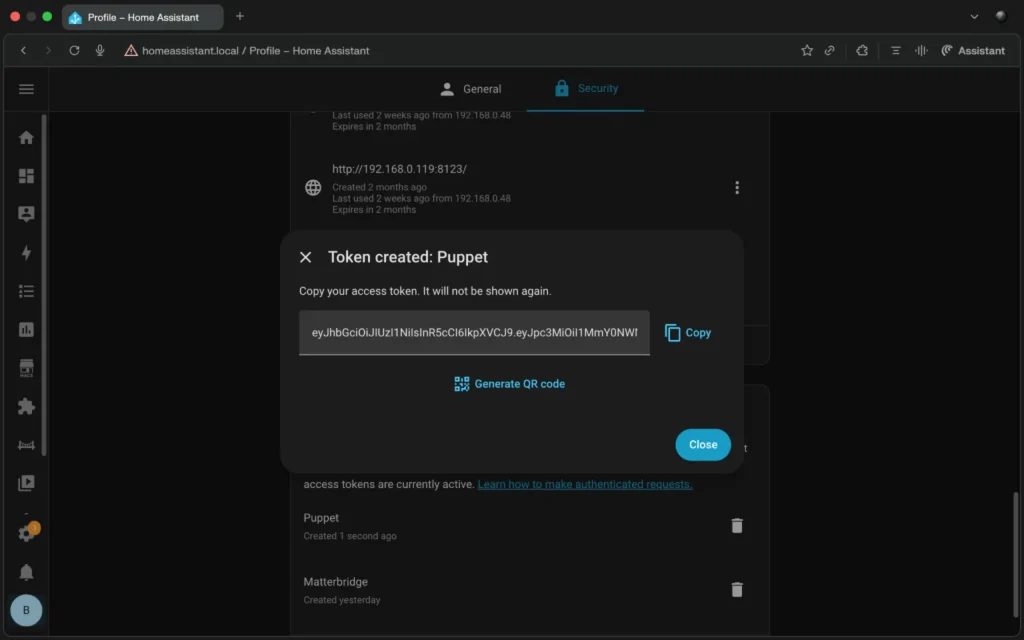Viewport: 1024px width, 640px height.
Task: Click the not secure warning icon
Action: tap(131, 50)
